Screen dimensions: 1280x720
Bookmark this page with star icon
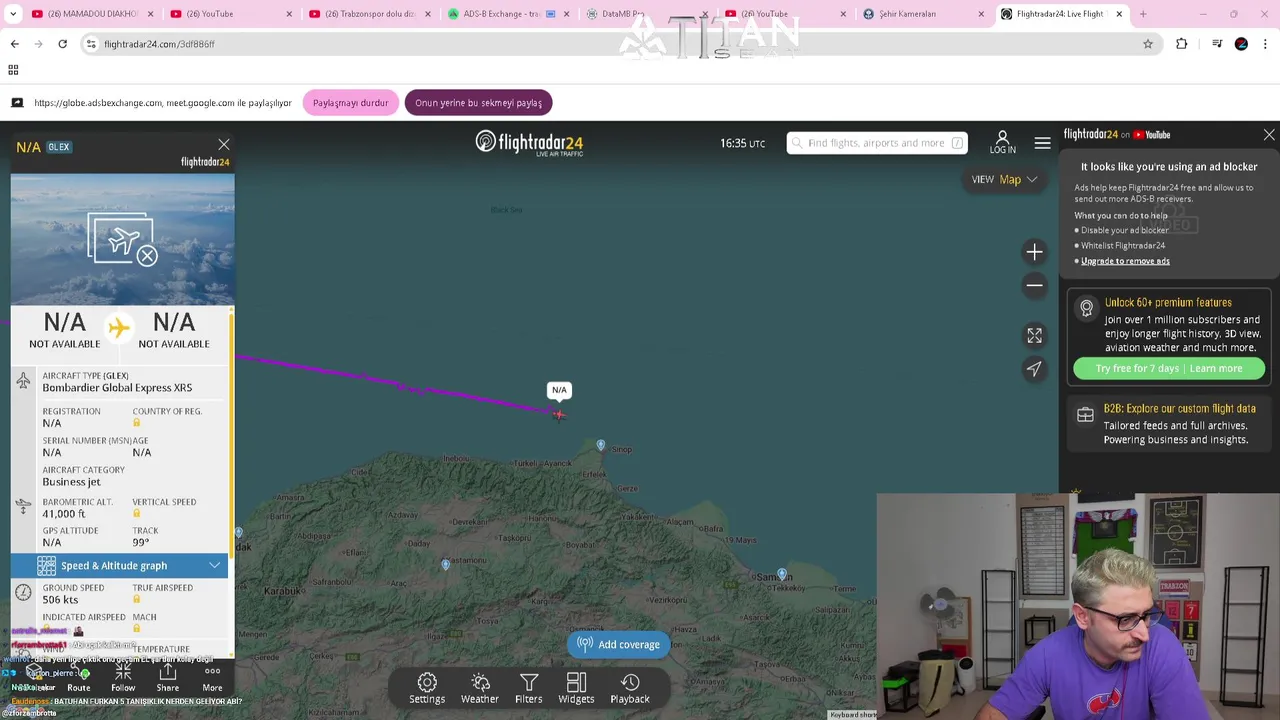click(1148, 44)
